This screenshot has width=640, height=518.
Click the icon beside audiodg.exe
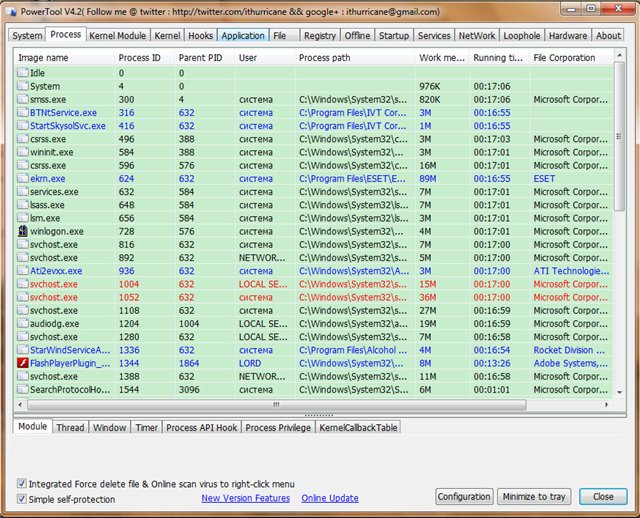(x=23, y=323)
